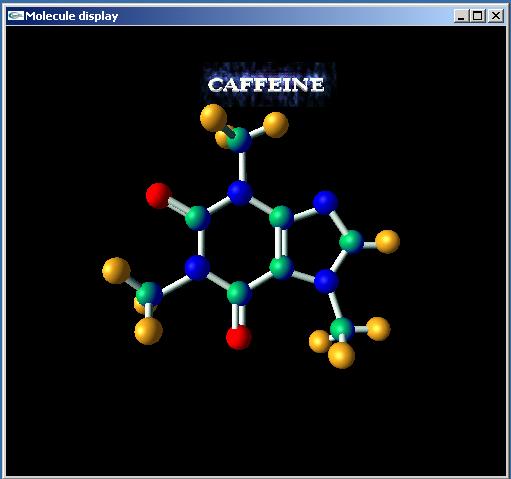Select the blue nitrogen atom at left
Viewport: 511px width, 479px height.
(x=197, y=268)
